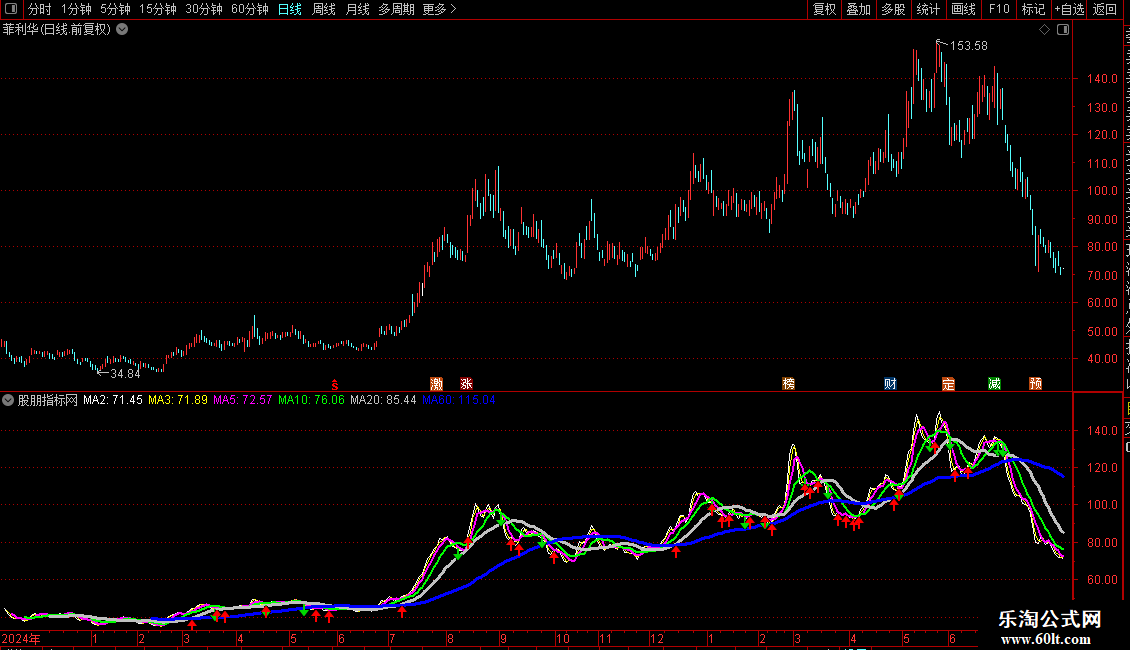The image size is (1130, 650).
Task: Click the diamond icon above the chart
Action: (1044, 30)
